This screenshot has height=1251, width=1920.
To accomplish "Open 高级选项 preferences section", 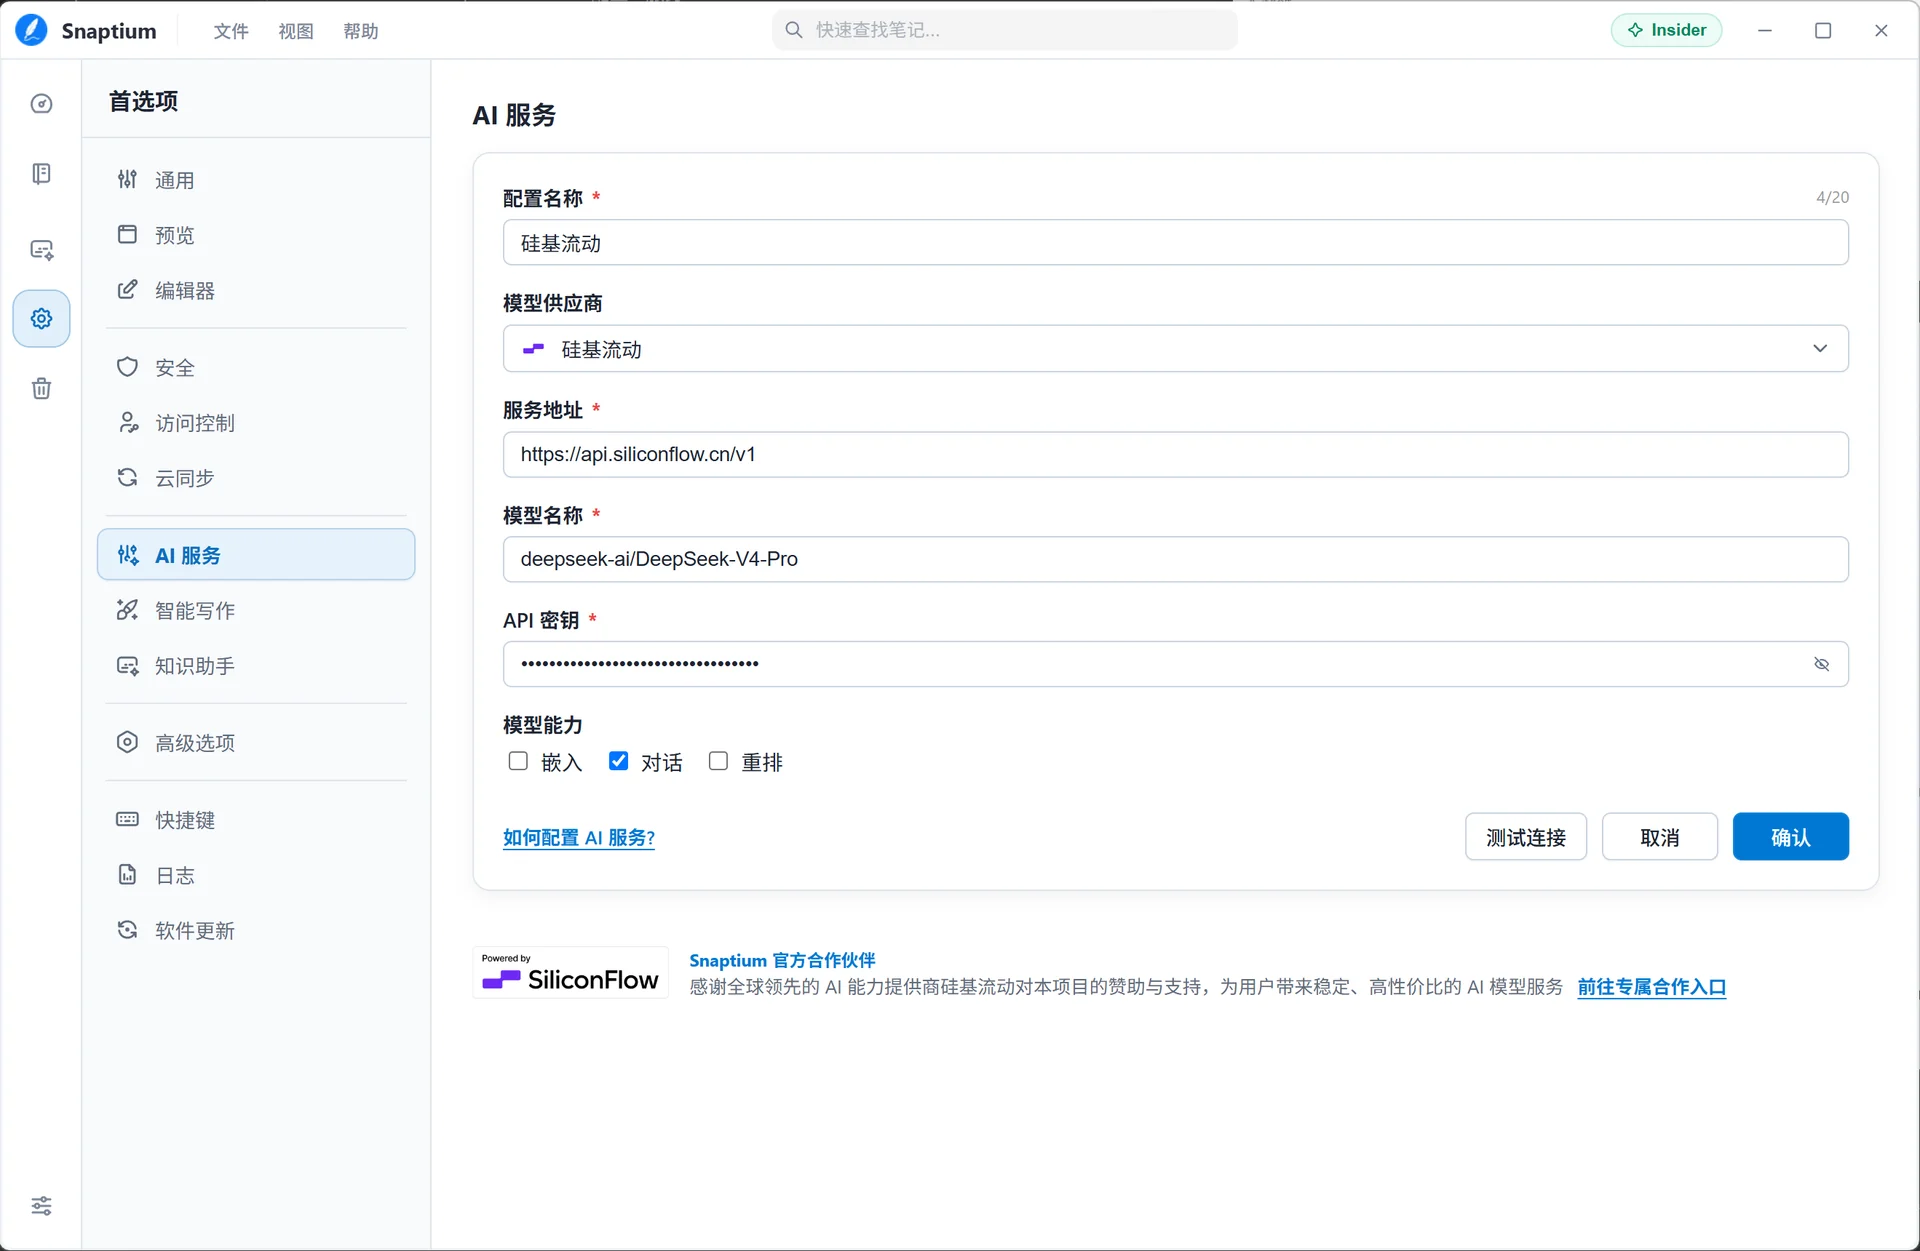I will (256, 742).
